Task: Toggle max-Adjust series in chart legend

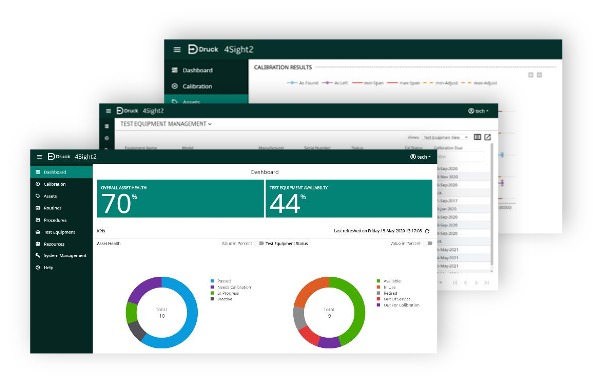Action: [x=479, y=83]
